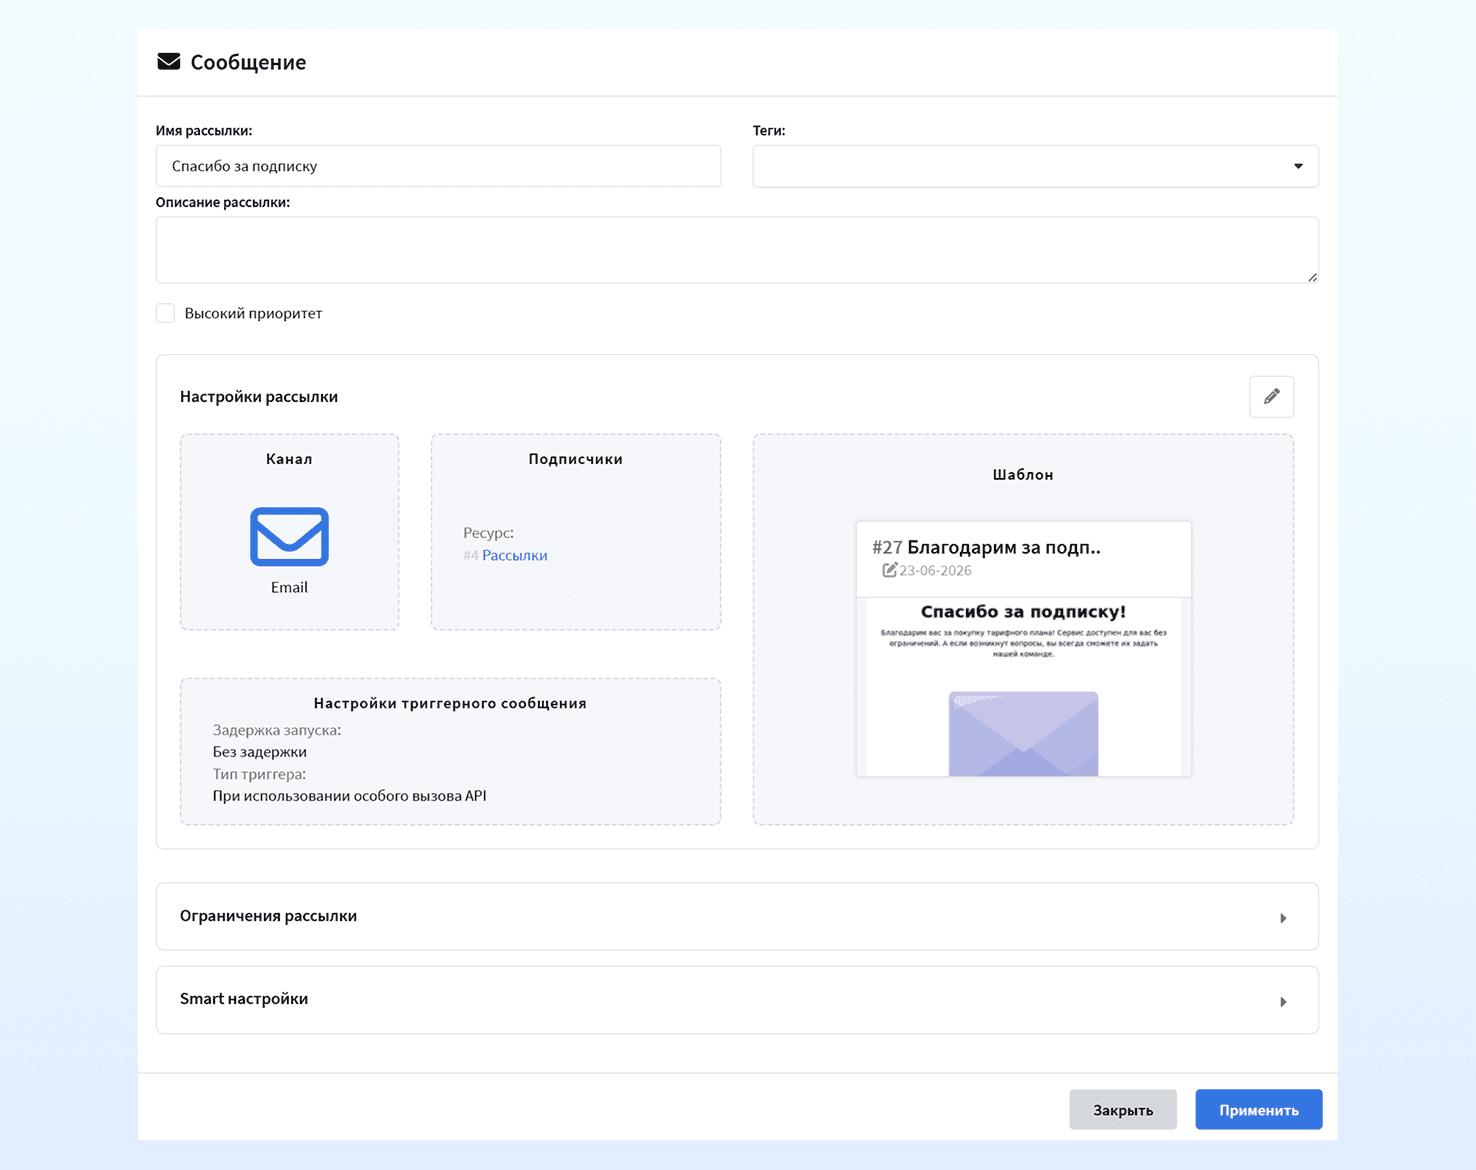
Task: Click the Имя рассылки input field
Action: (x=438, y=166)
